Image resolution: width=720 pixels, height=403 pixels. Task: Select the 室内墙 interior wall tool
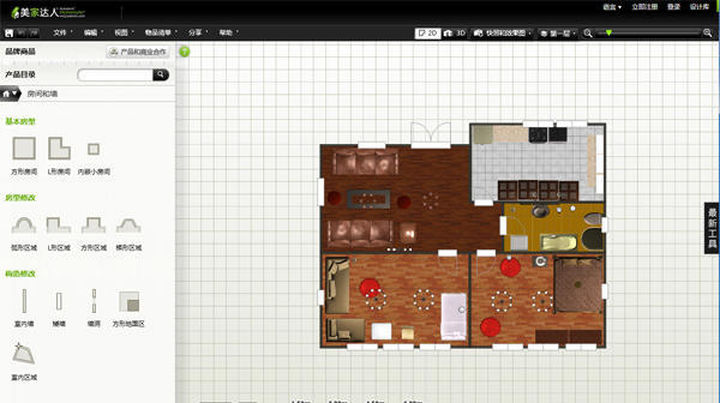pos(23,301)
